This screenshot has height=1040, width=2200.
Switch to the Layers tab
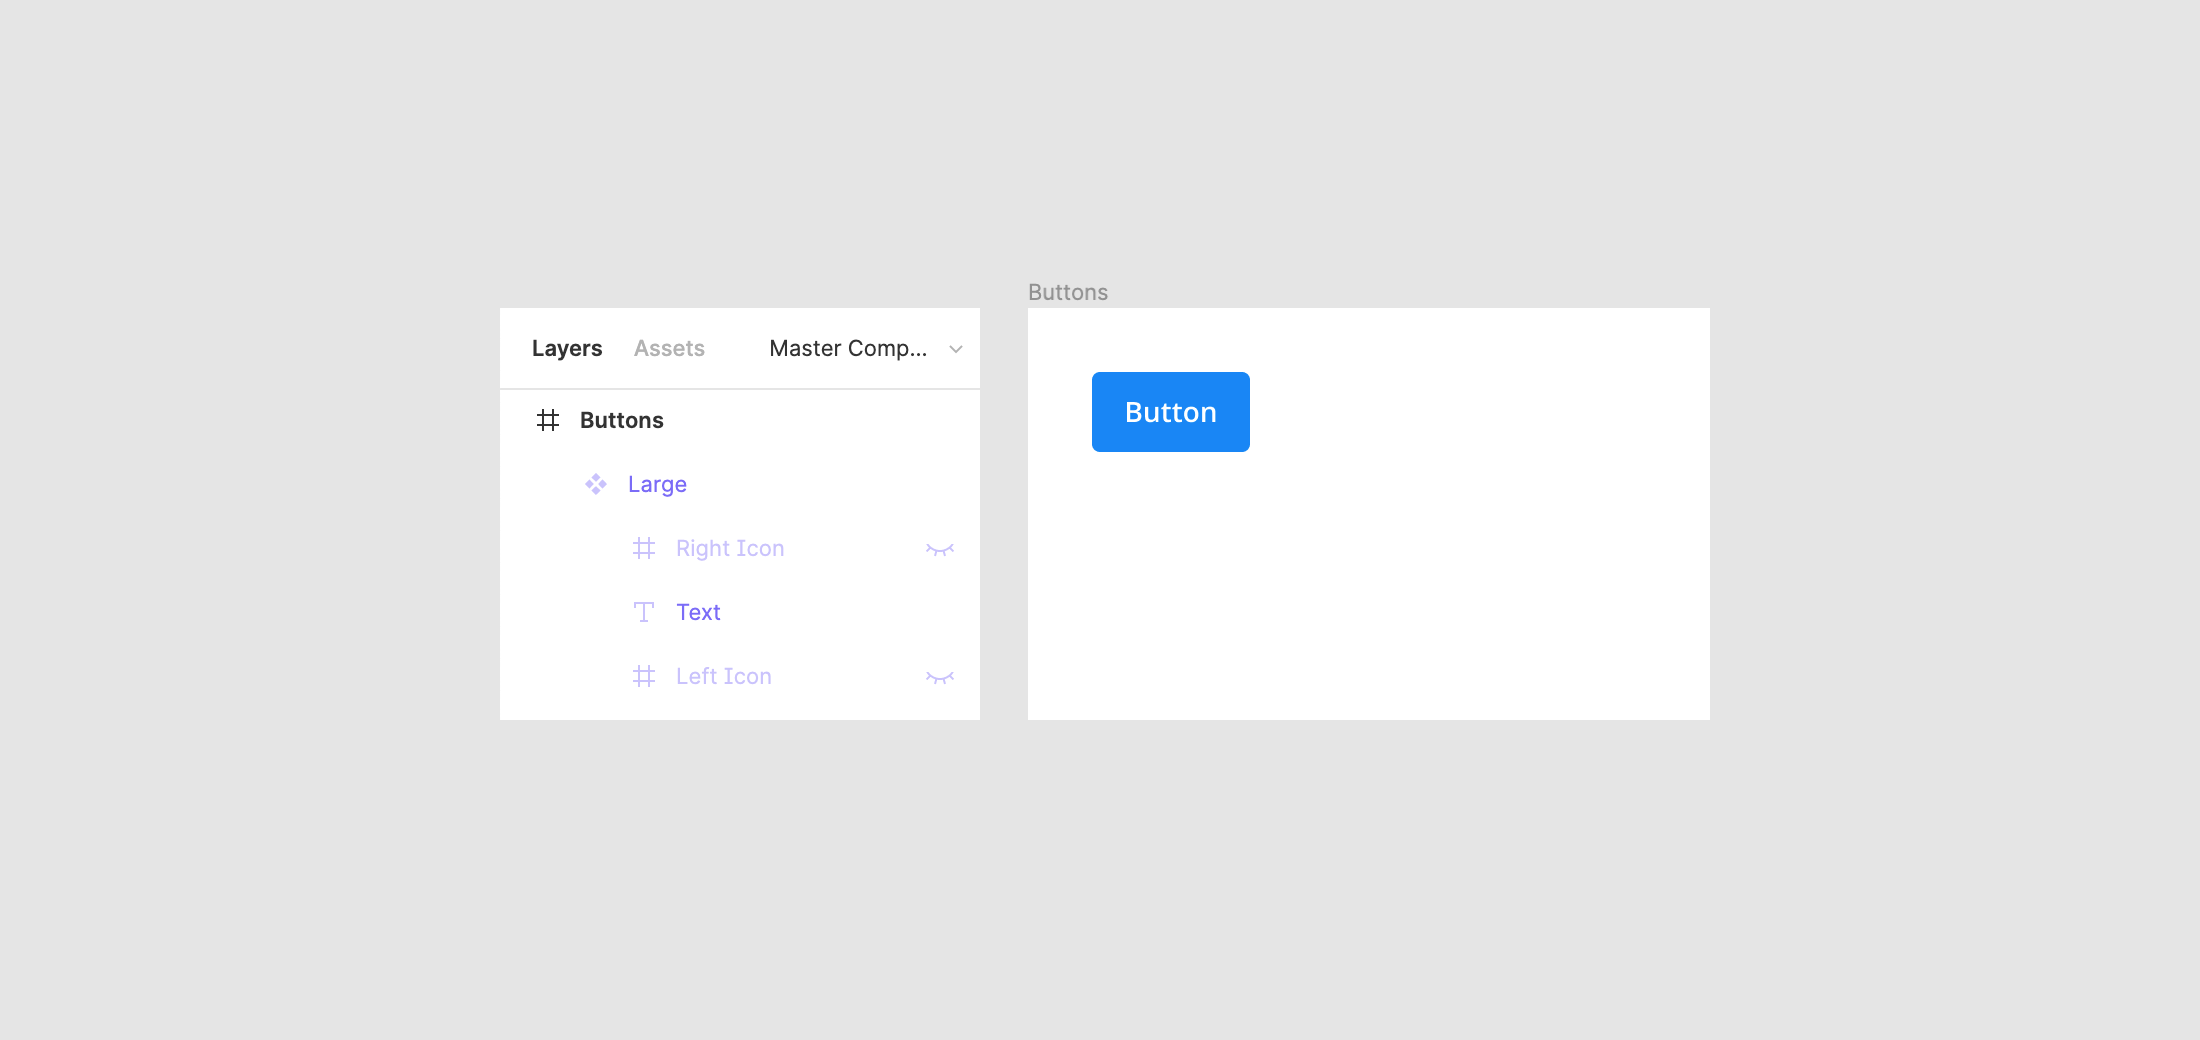[x=567, y=348]
